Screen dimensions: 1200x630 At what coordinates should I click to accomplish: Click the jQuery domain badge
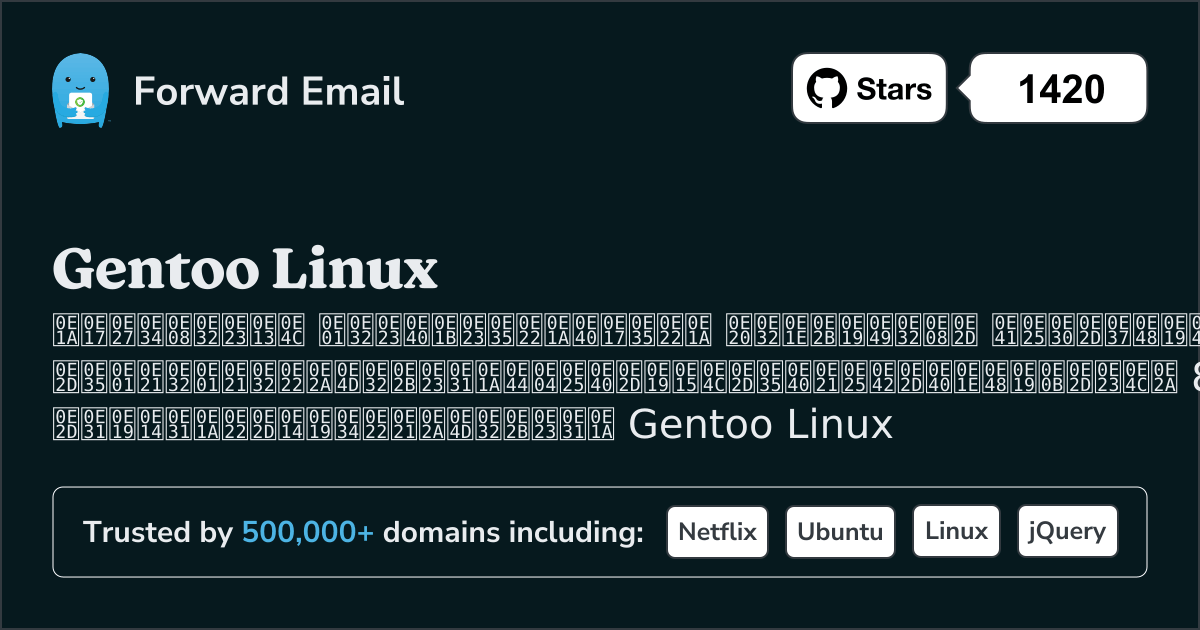click(1067, 531)
